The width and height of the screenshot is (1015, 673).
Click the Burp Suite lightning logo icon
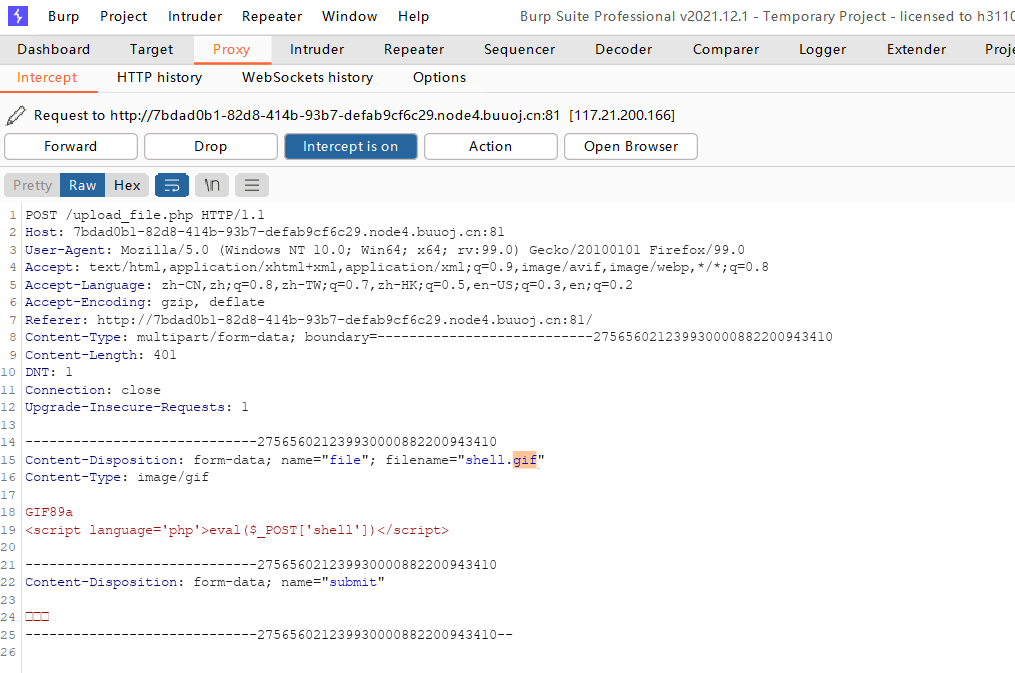tap(17, 16)
